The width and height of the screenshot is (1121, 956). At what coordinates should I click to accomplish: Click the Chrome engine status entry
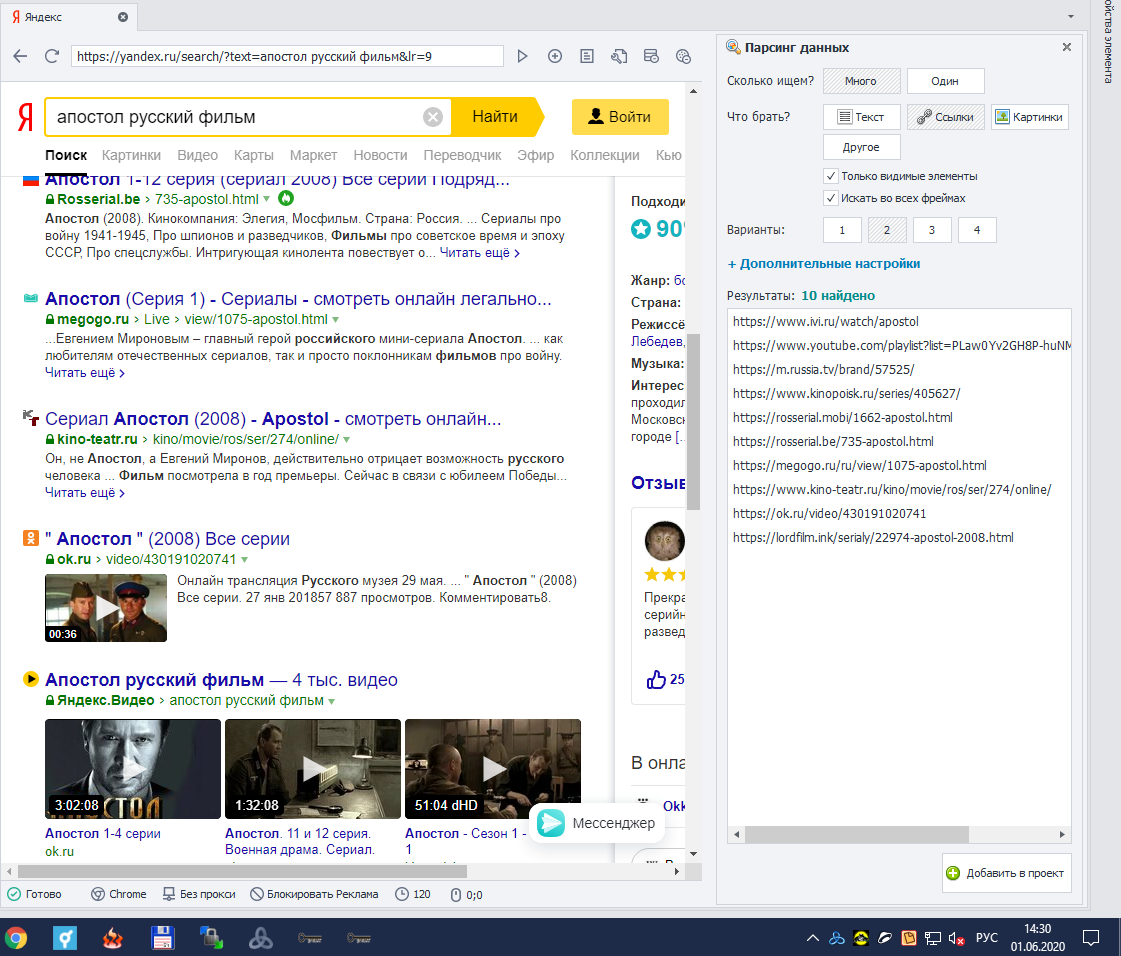pyautogui.click(x=119, y=894)
